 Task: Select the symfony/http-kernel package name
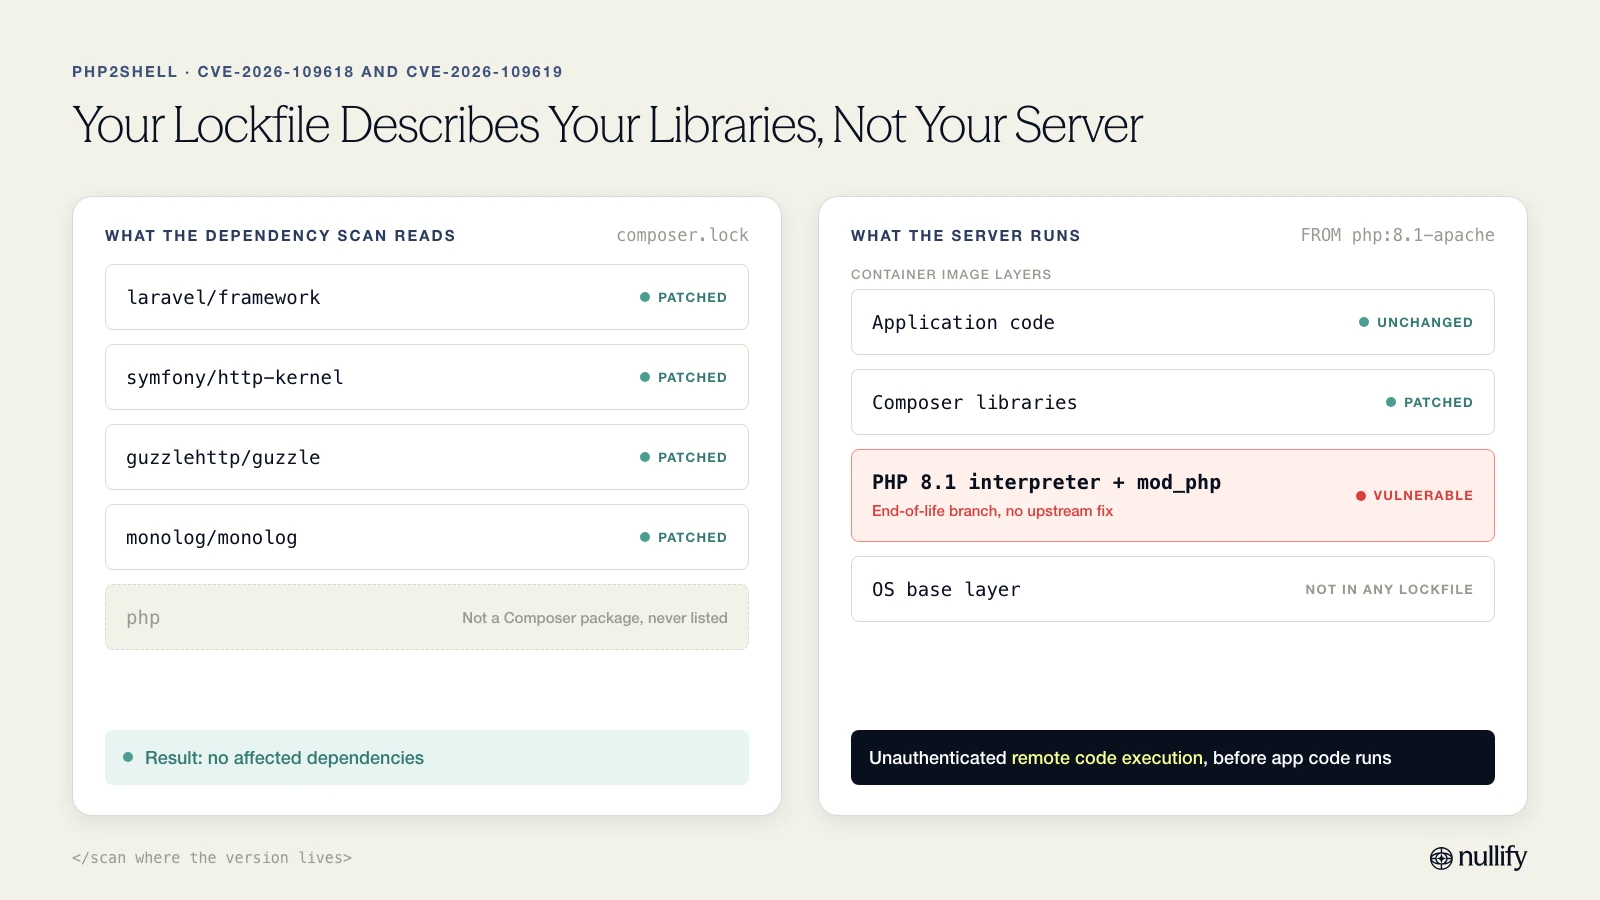[235, 377]
